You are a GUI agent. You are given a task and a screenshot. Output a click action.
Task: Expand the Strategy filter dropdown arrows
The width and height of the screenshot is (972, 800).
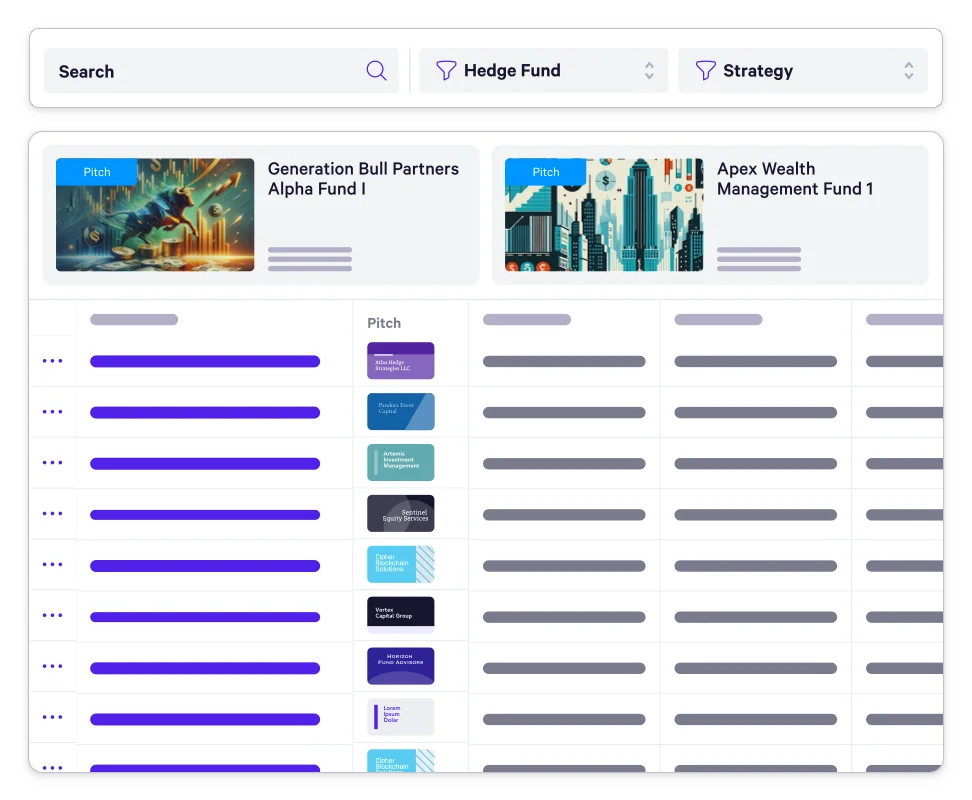908,71
